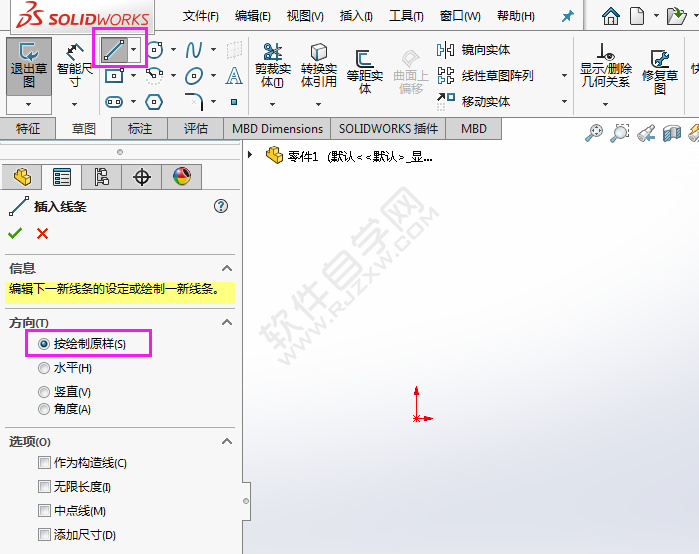Image resolution: width=699 pixels, height=554 pixels.
Task: Select the Circle sketch tool
Action: click(155, 49)
